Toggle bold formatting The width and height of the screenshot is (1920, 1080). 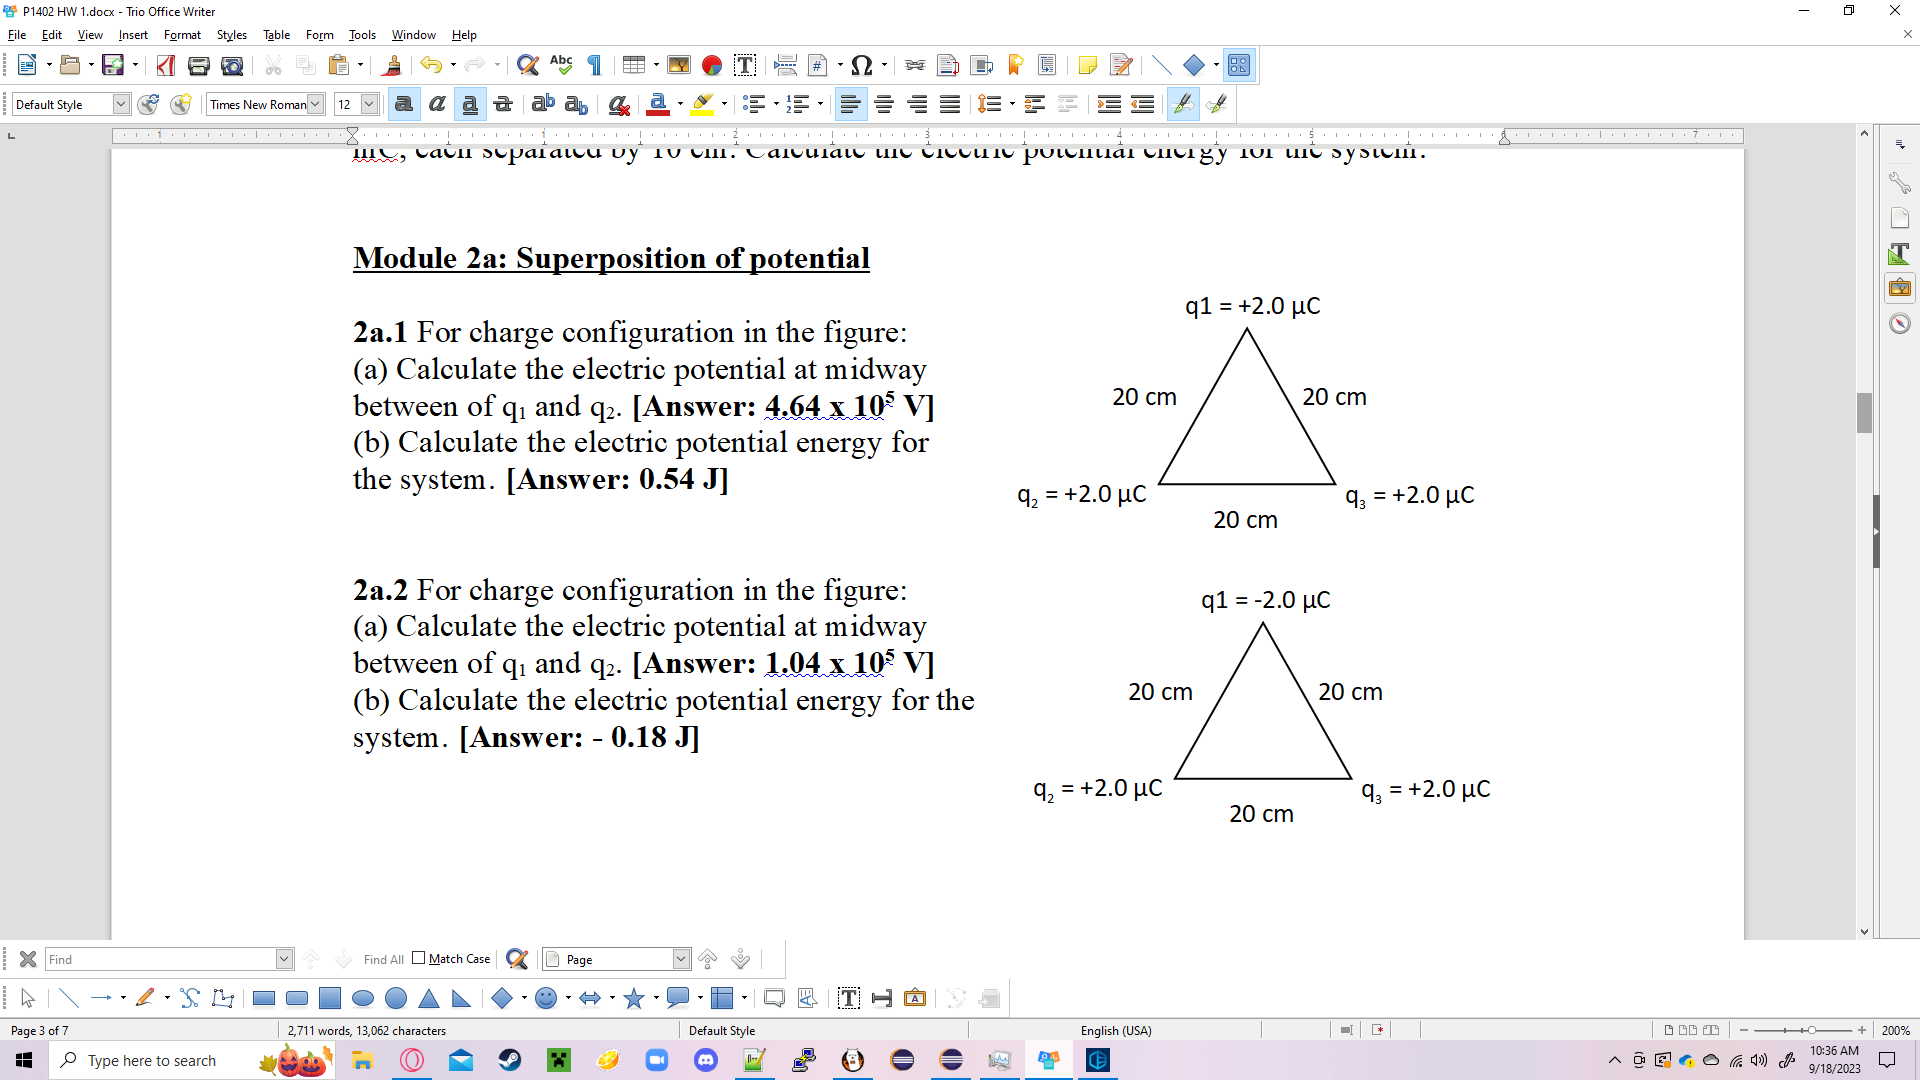(x=403, y=103)
